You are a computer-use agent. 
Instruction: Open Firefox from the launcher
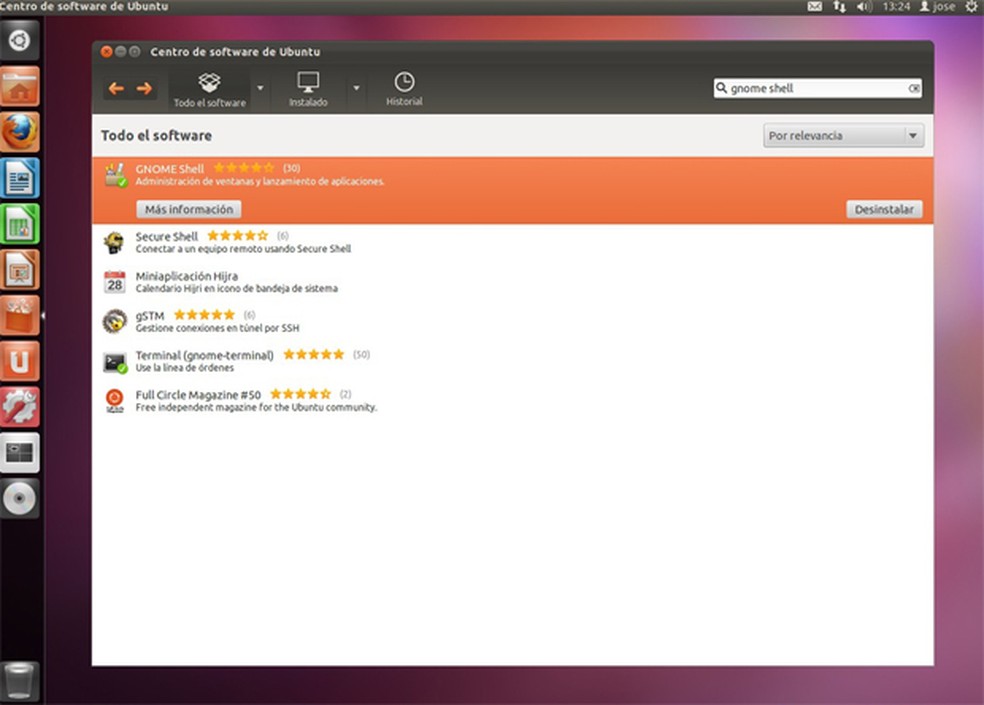click(x=21, y=131)
